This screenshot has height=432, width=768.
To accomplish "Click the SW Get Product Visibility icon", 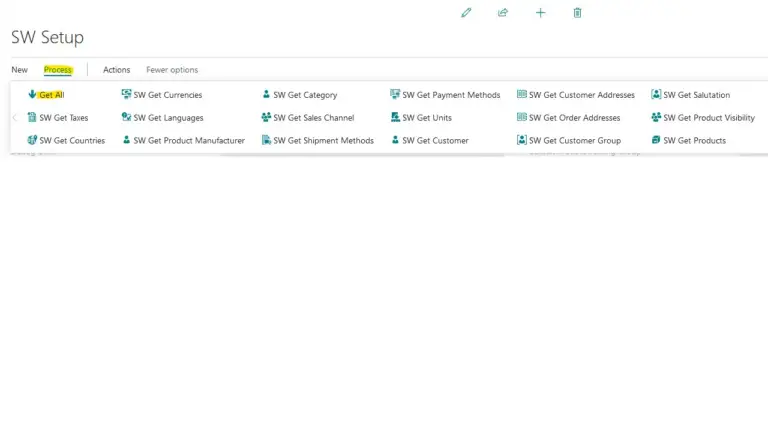I will pos(656,117).
